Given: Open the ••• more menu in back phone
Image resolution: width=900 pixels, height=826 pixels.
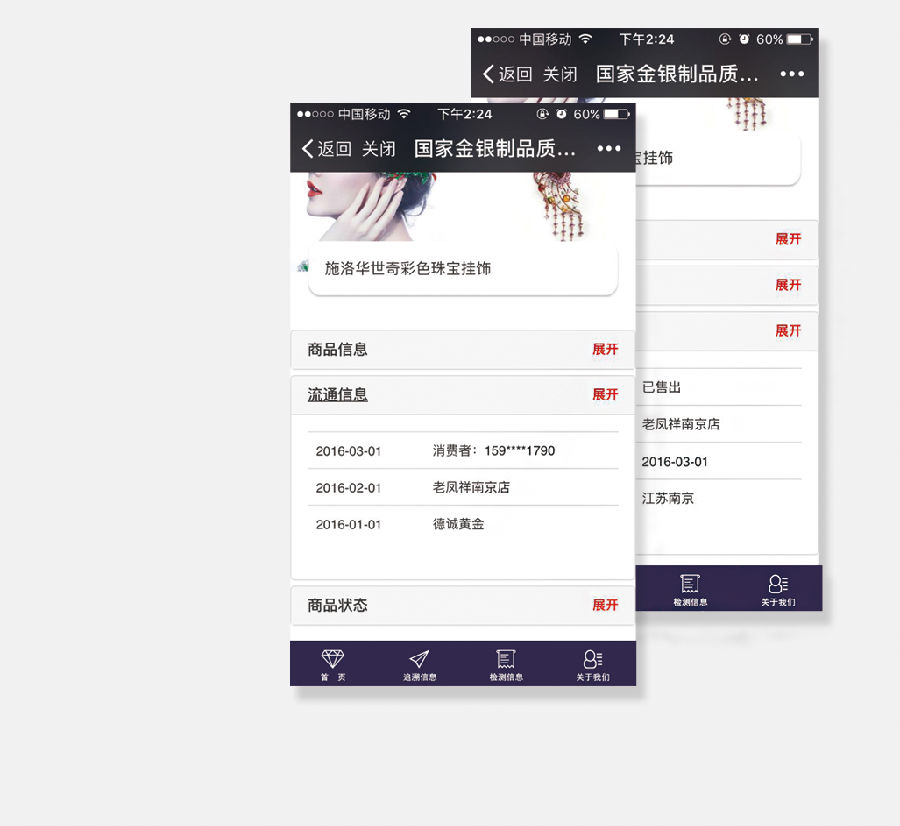Looking at the screenshot, I should pyautogui.click(x=792, y=74).
